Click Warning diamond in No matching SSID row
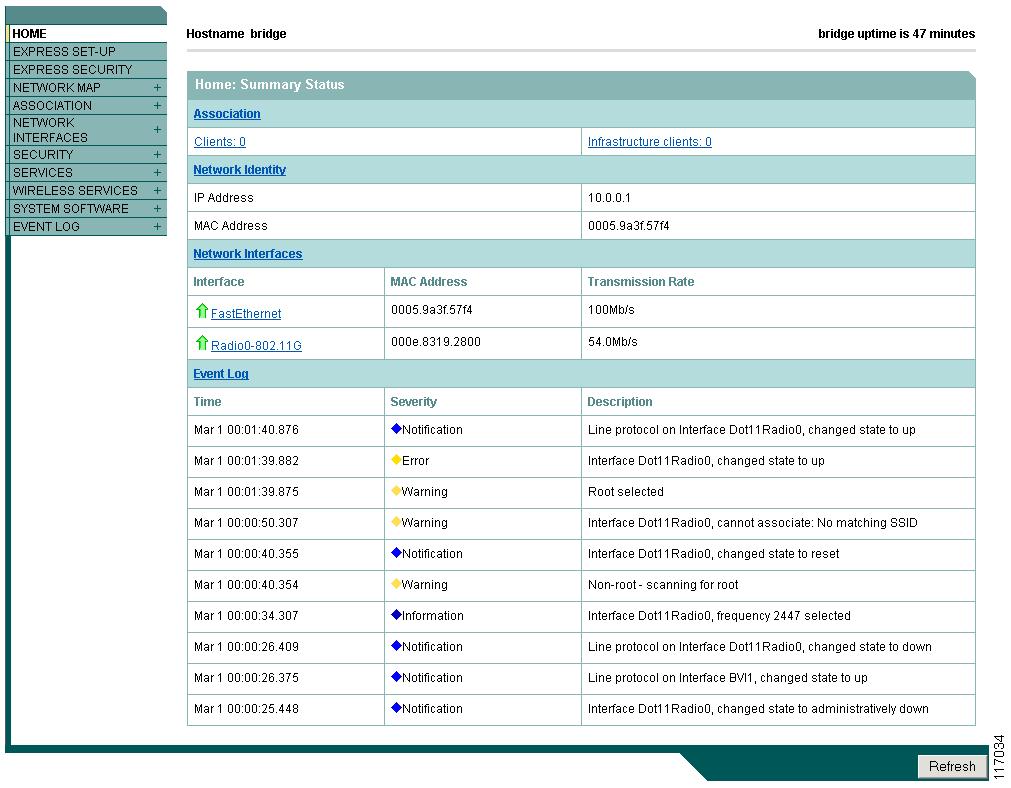This screenshot has height=788, width=1011. (396, 522)
